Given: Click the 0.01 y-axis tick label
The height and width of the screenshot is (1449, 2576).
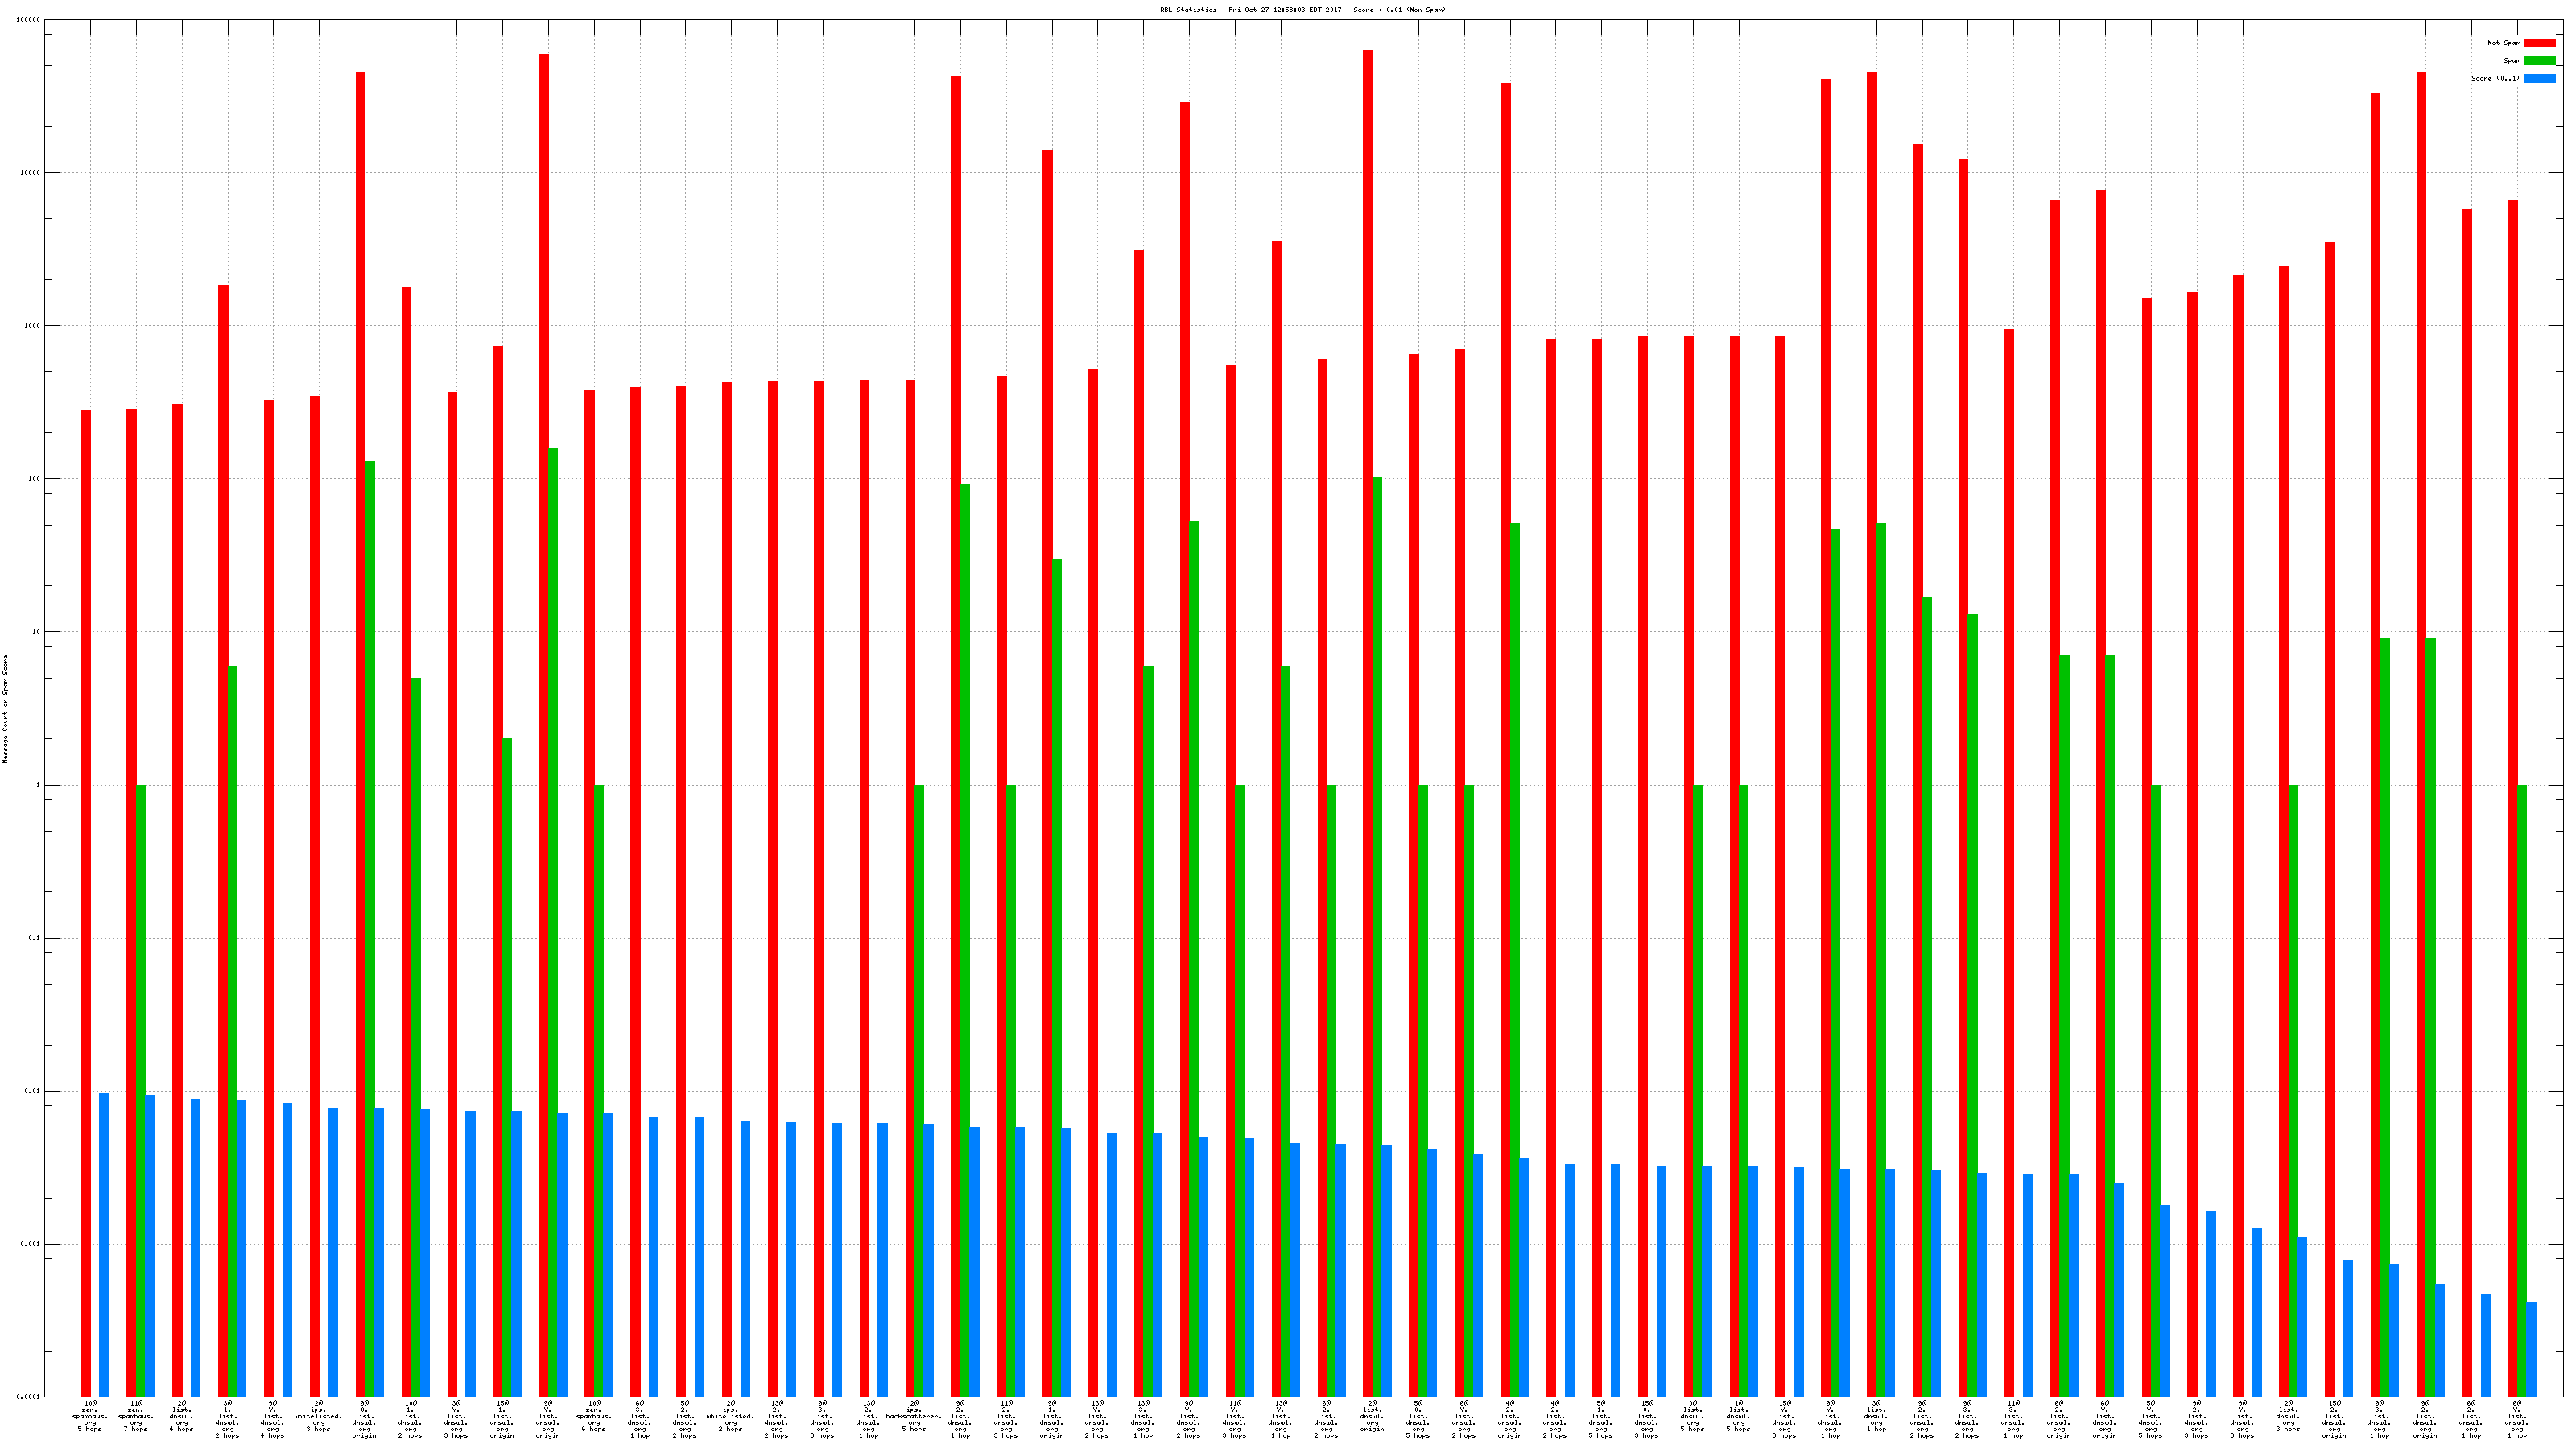Looking at the screenshot, I should click(32, 1091).
